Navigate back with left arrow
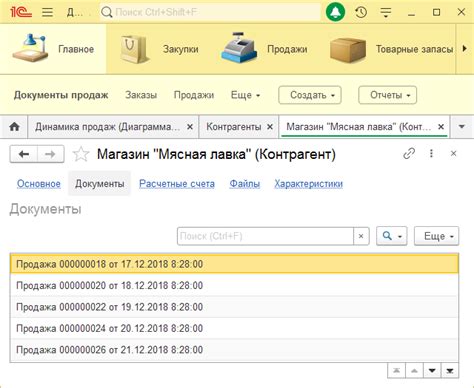This screenshot has height=388, width=474. (24, 154)
